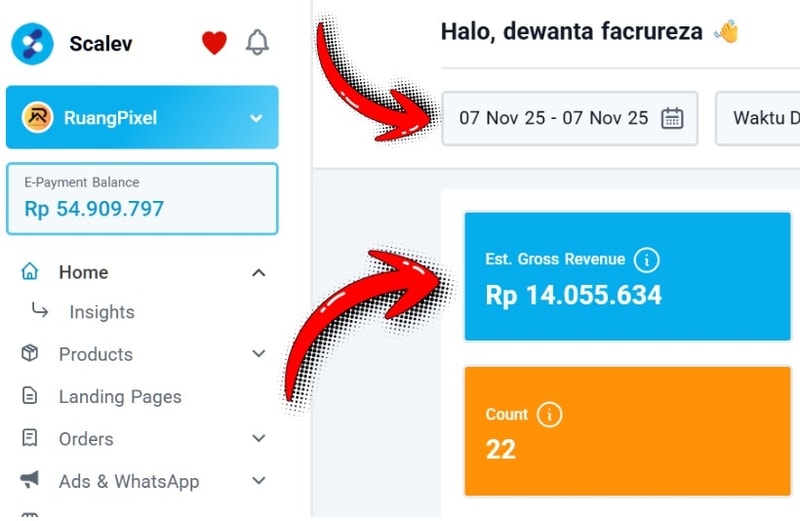Viewport: 800px width, 521px height.
Task: Click the Scalev logo icon
Action: click(x=32, y=43)
